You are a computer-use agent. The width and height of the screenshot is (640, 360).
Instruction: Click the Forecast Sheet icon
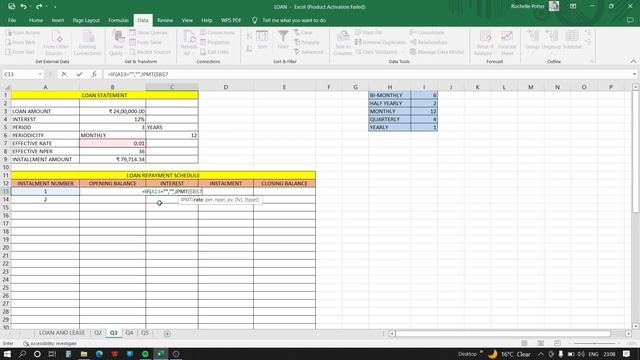point(507,37)
